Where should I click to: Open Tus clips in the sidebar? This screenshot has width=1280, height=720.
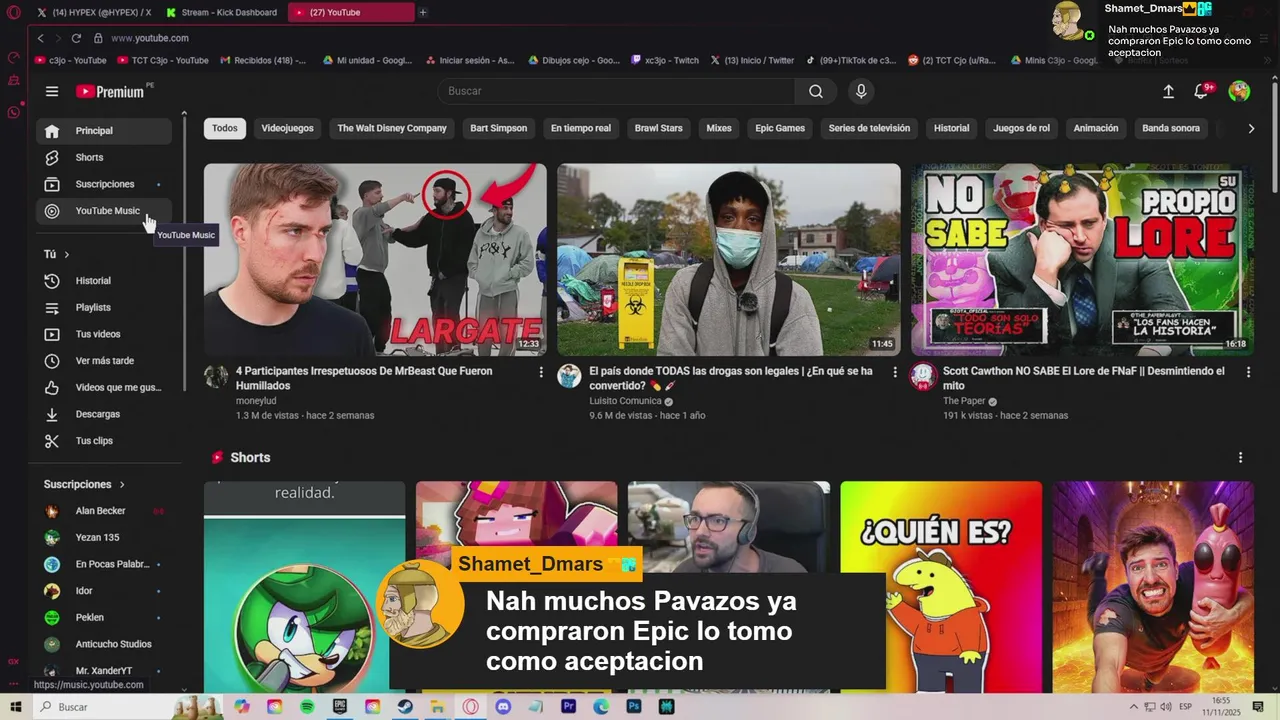(104, 441)
